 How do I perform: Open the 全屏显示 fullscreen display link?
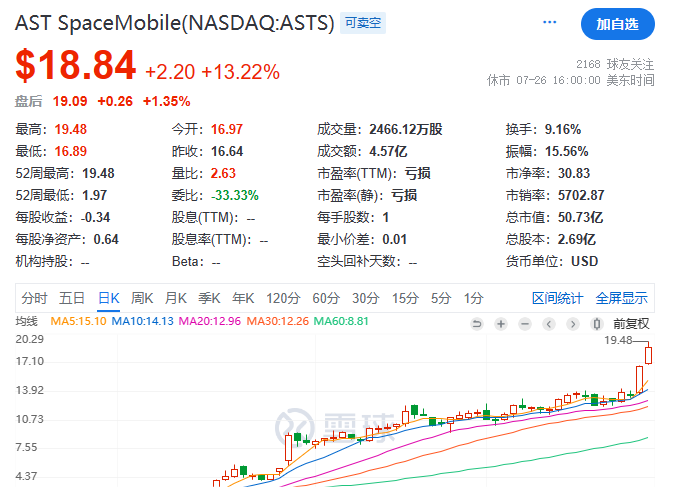621,298
